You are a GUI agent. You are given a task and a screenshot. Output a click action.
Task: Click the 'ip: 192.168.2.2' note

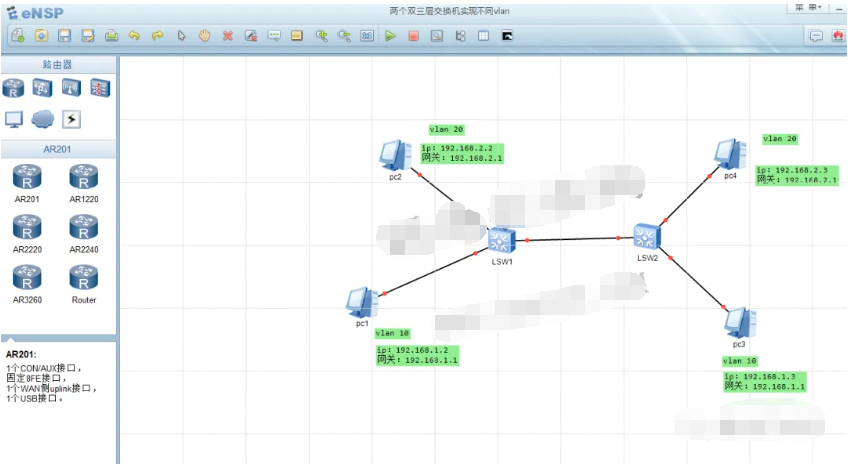462,154
